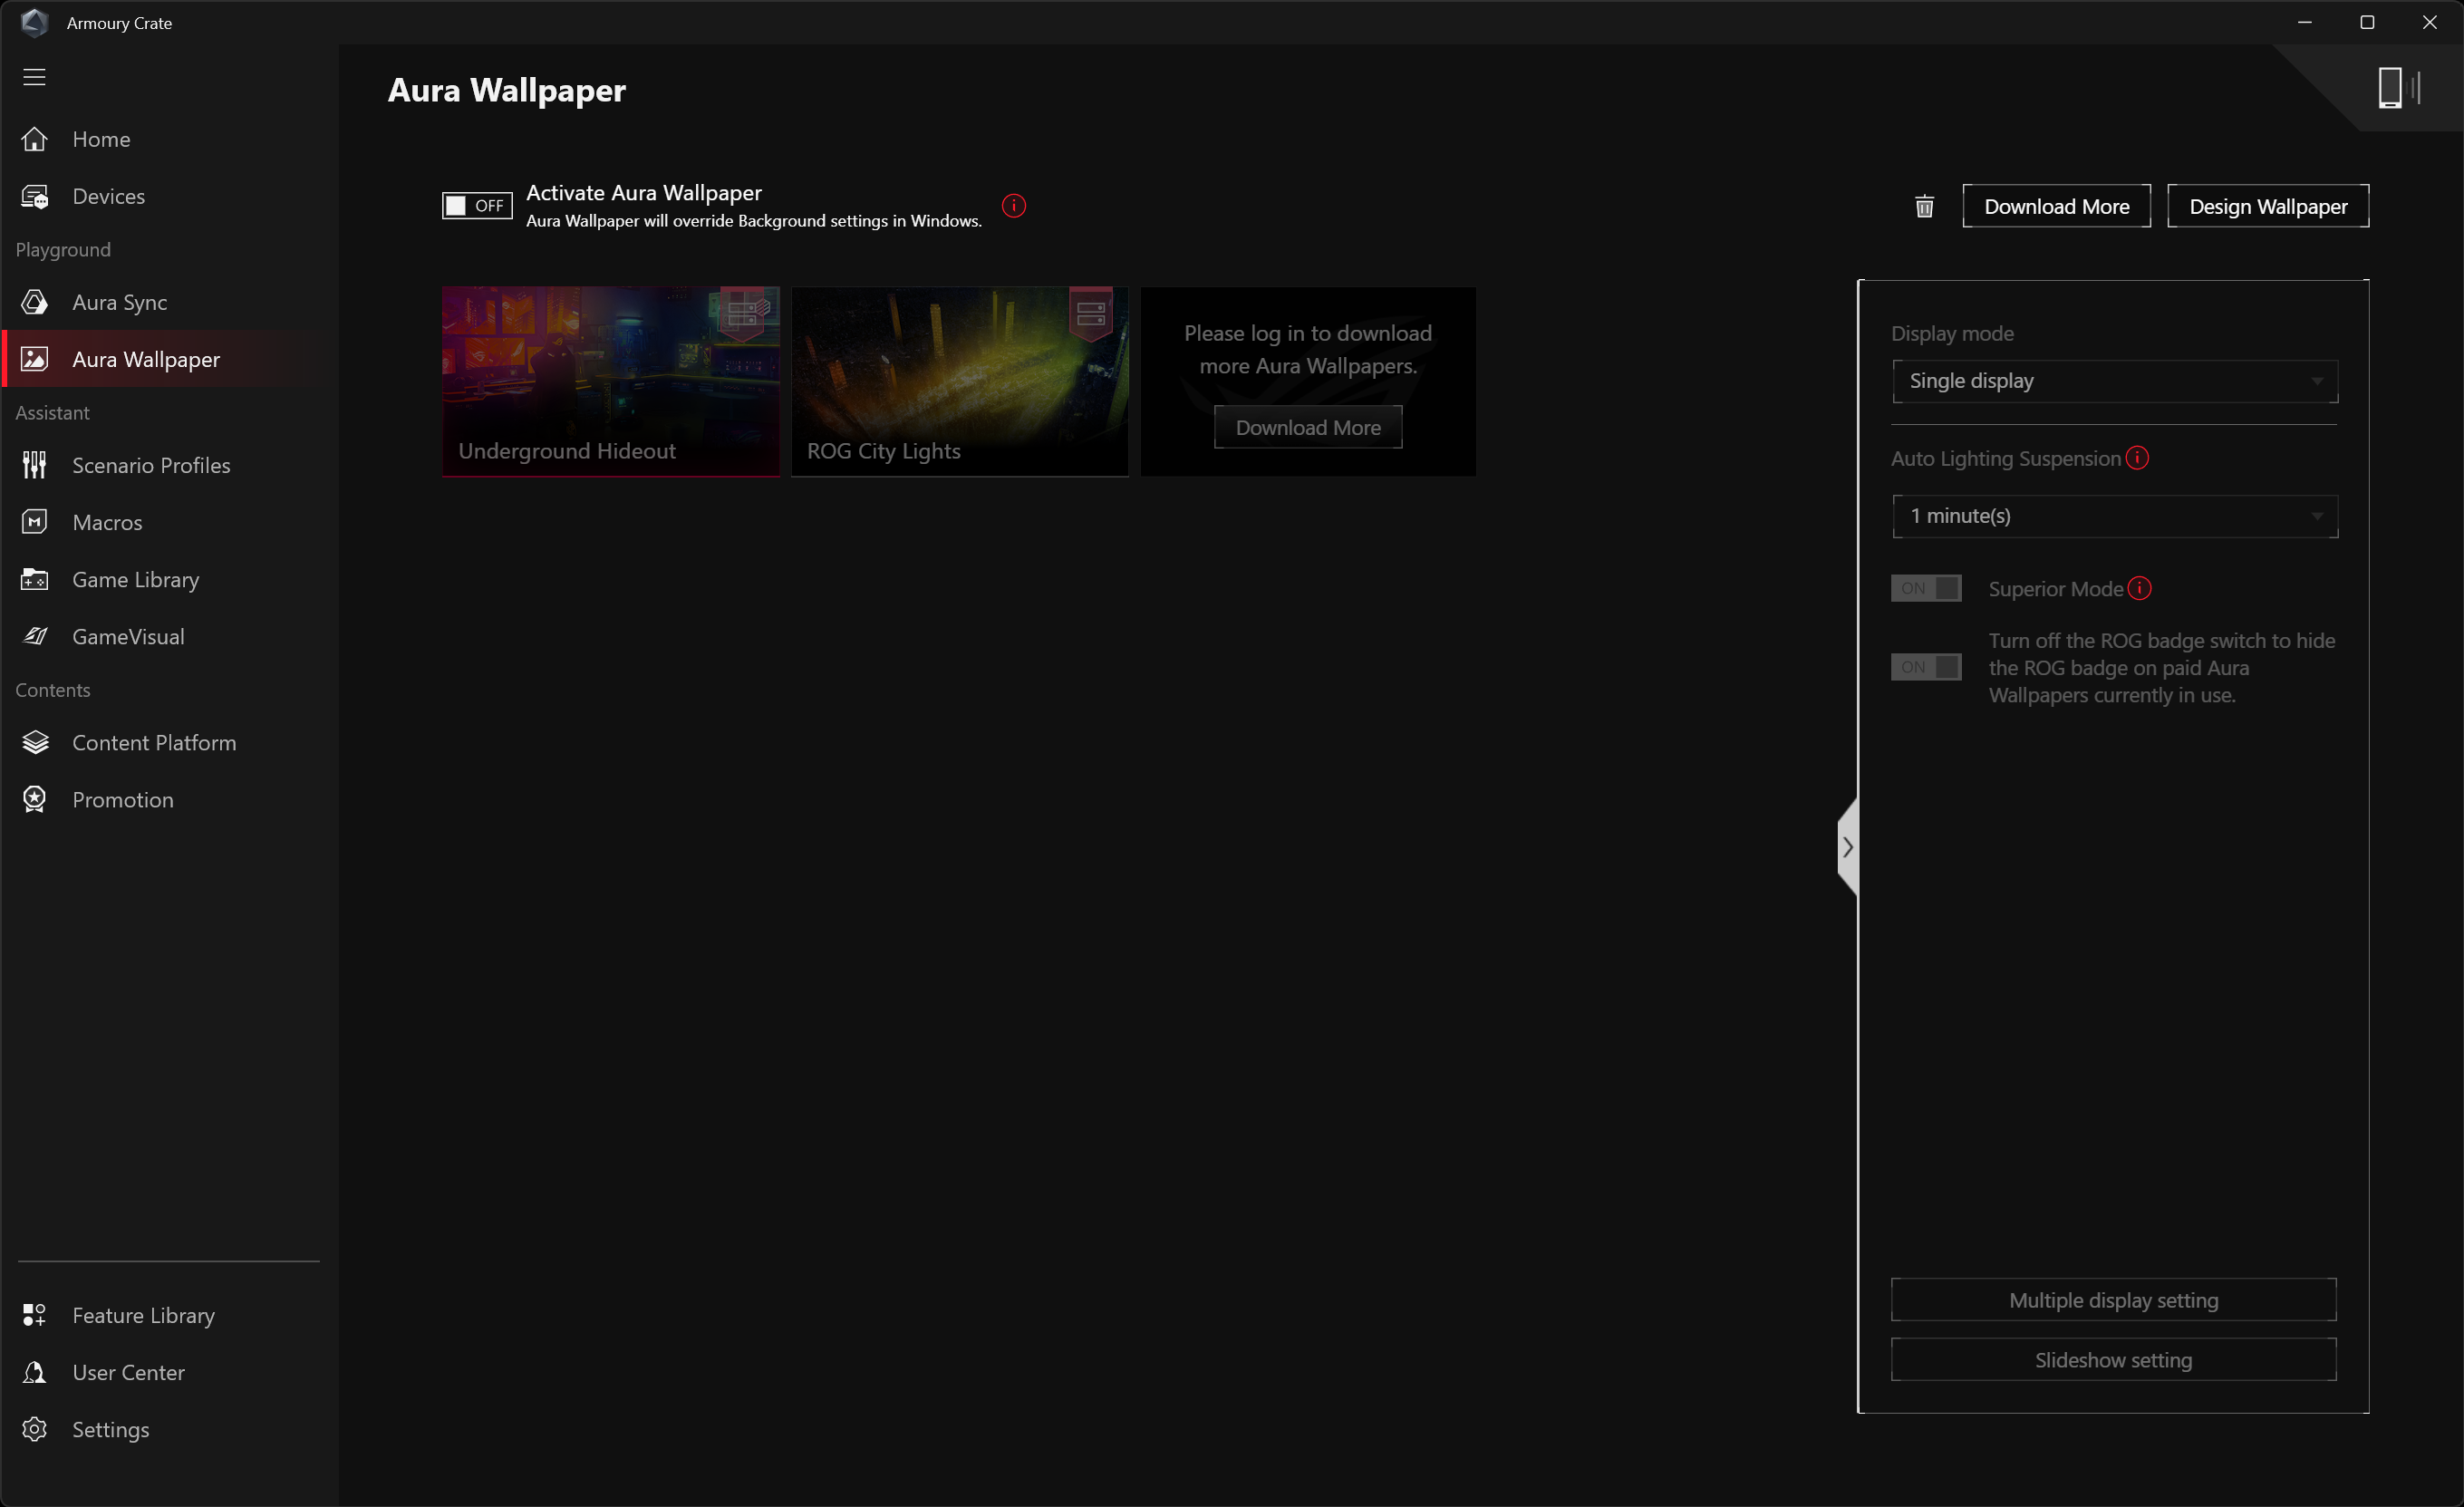2464x1507 pixels.
Task: Click Auto Lighting Suspension info icon
Action: (2137, 458)
